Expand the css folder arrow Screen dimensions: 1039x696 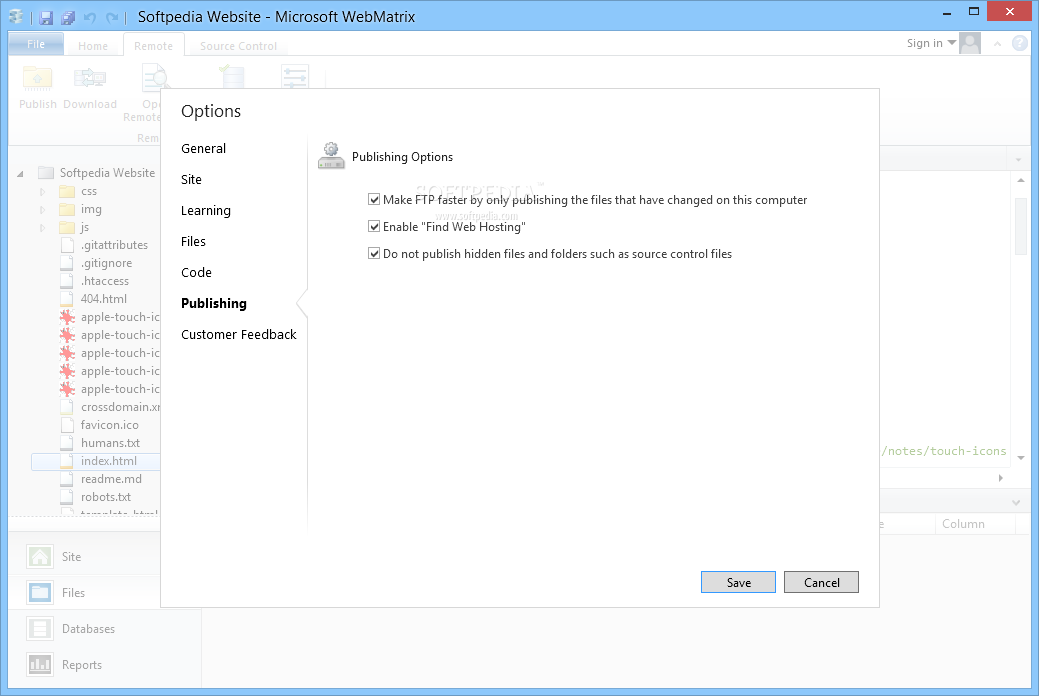(x=42, y=192)
